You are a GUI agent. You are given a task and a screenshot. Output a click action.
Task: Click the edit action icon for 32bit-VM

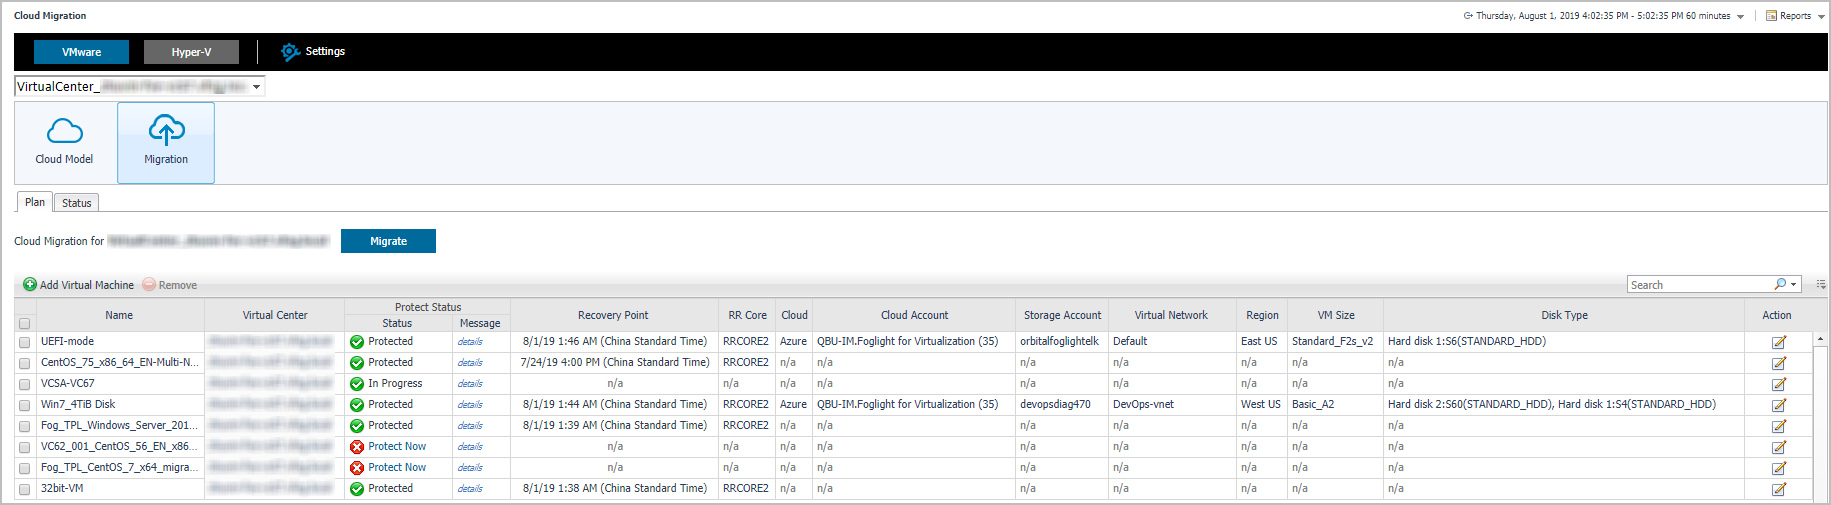tap(1779, 489)
